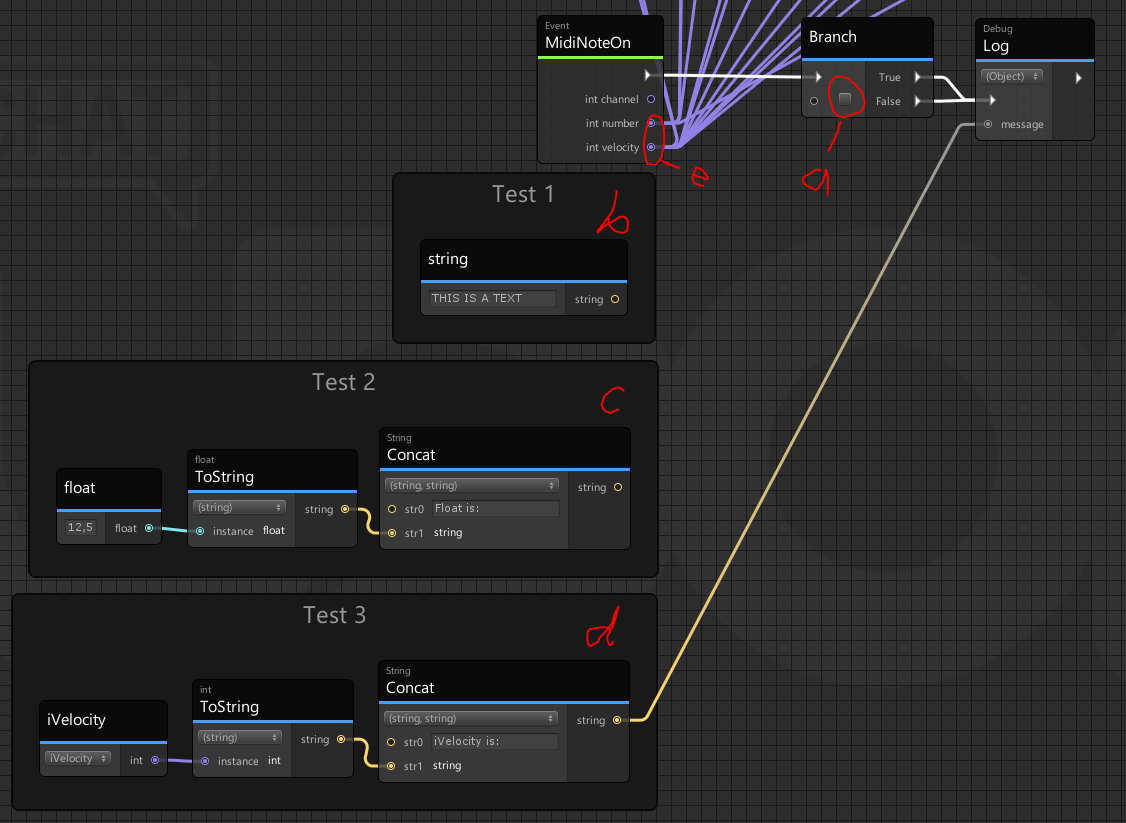Toggle the Branch condition checkbox

tap(845, 99)
